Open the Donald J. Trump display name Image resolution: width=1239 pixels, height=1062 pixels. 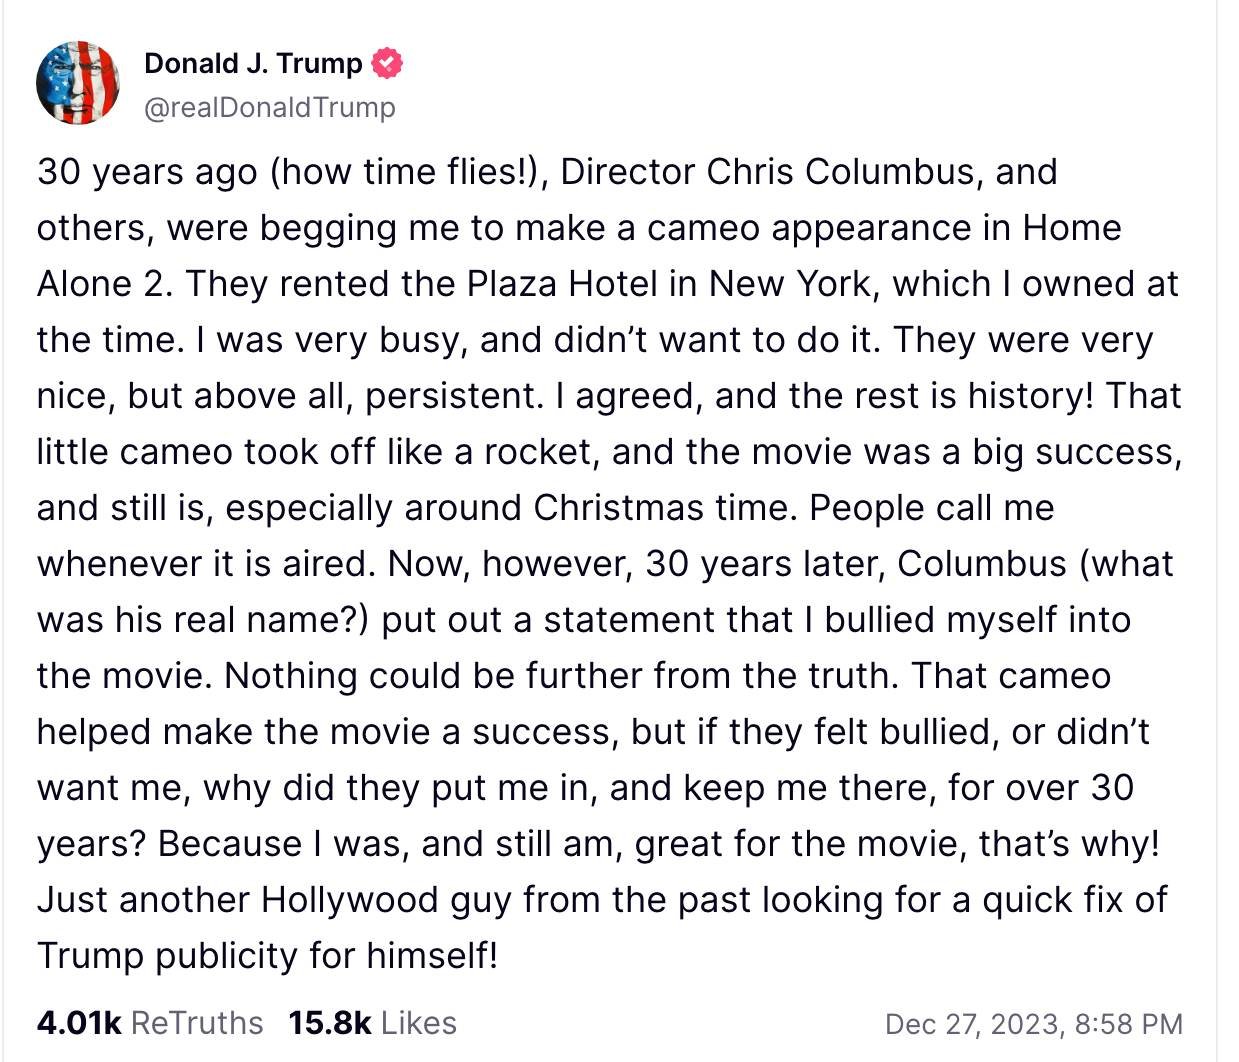pos(253,63)
